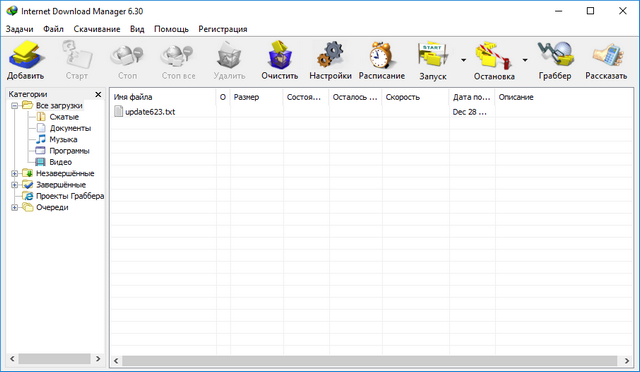The height and width of the screenshot is (372, 640).
Task: Open the Скачивание menu
Action: tap(97, 29)
